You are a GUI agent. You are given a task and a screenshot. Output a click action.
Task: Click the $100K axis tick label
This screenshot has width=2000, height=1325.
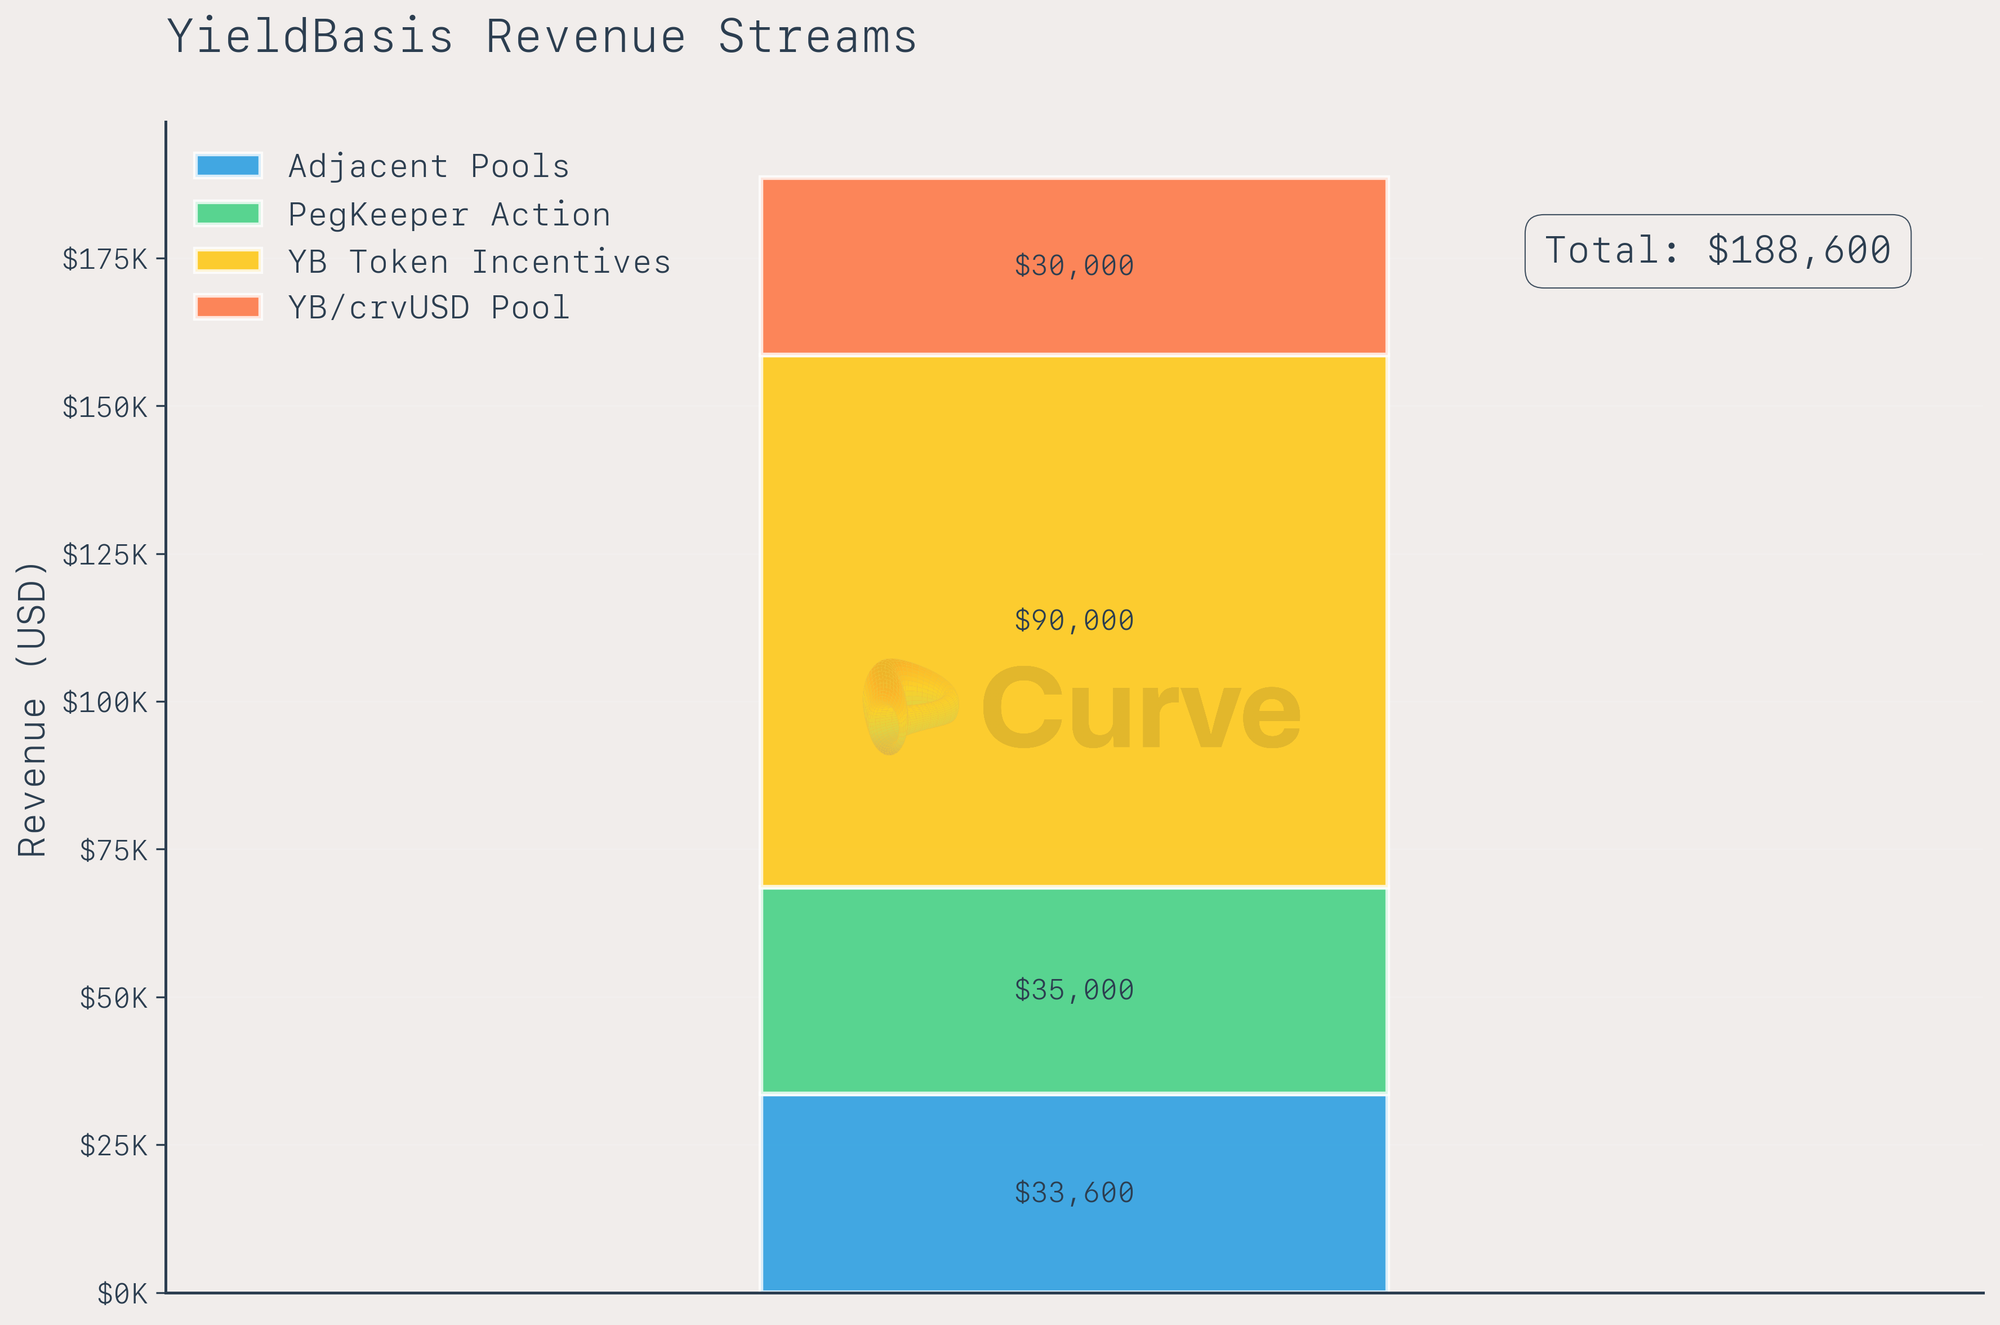tap(105, 703)
